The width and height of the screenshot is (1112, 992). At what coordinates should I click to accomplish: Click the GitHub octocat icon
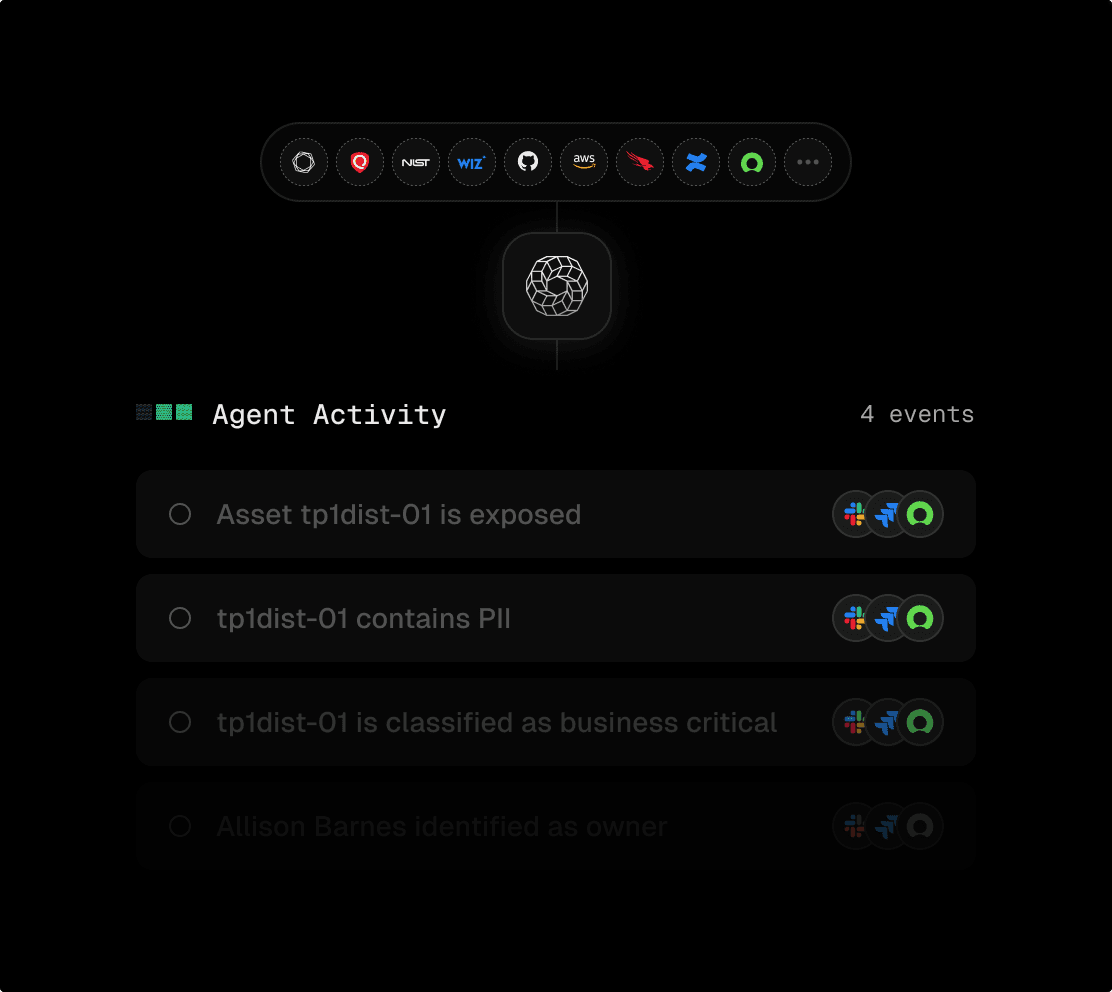(x=528, y=162)
